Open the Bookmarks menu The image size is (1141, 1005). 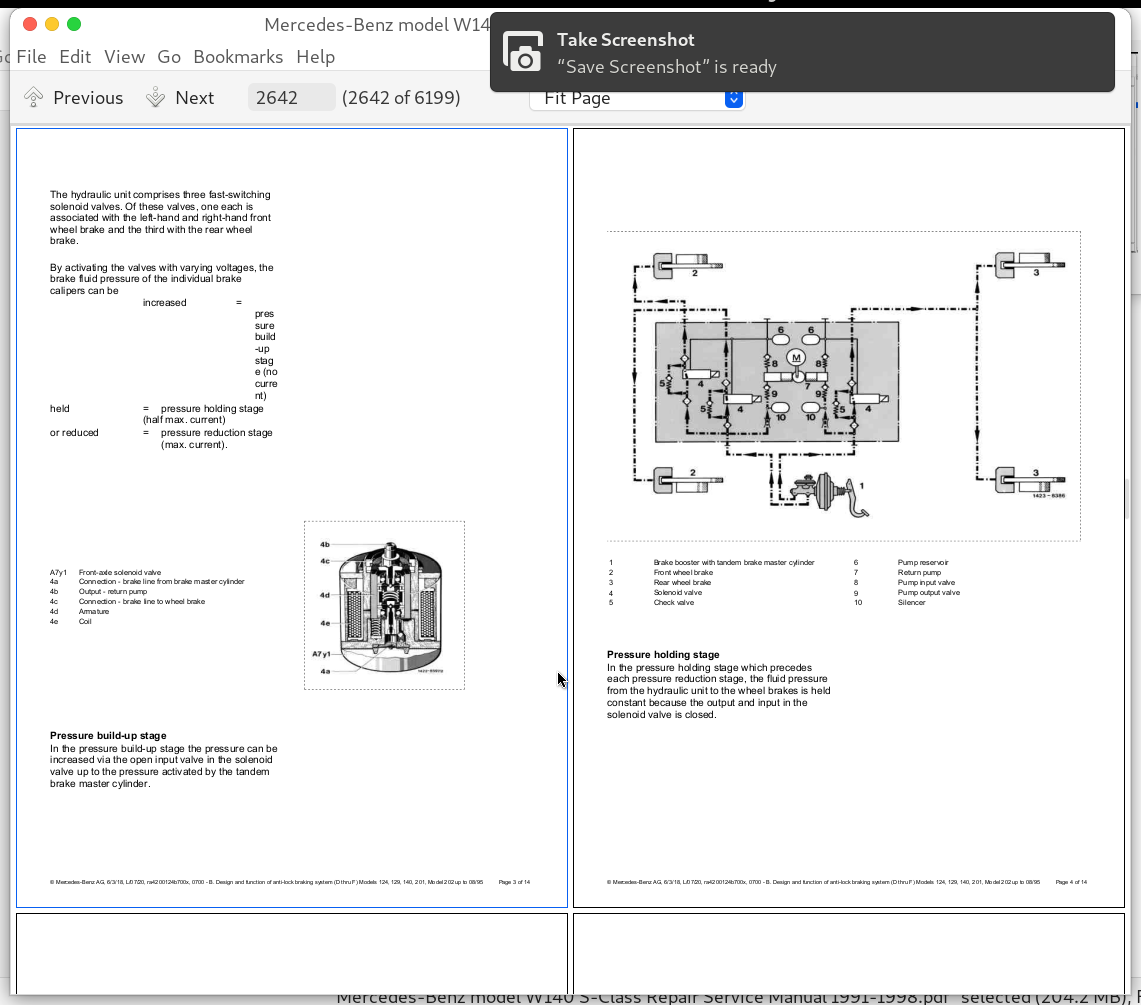(238, 57)
